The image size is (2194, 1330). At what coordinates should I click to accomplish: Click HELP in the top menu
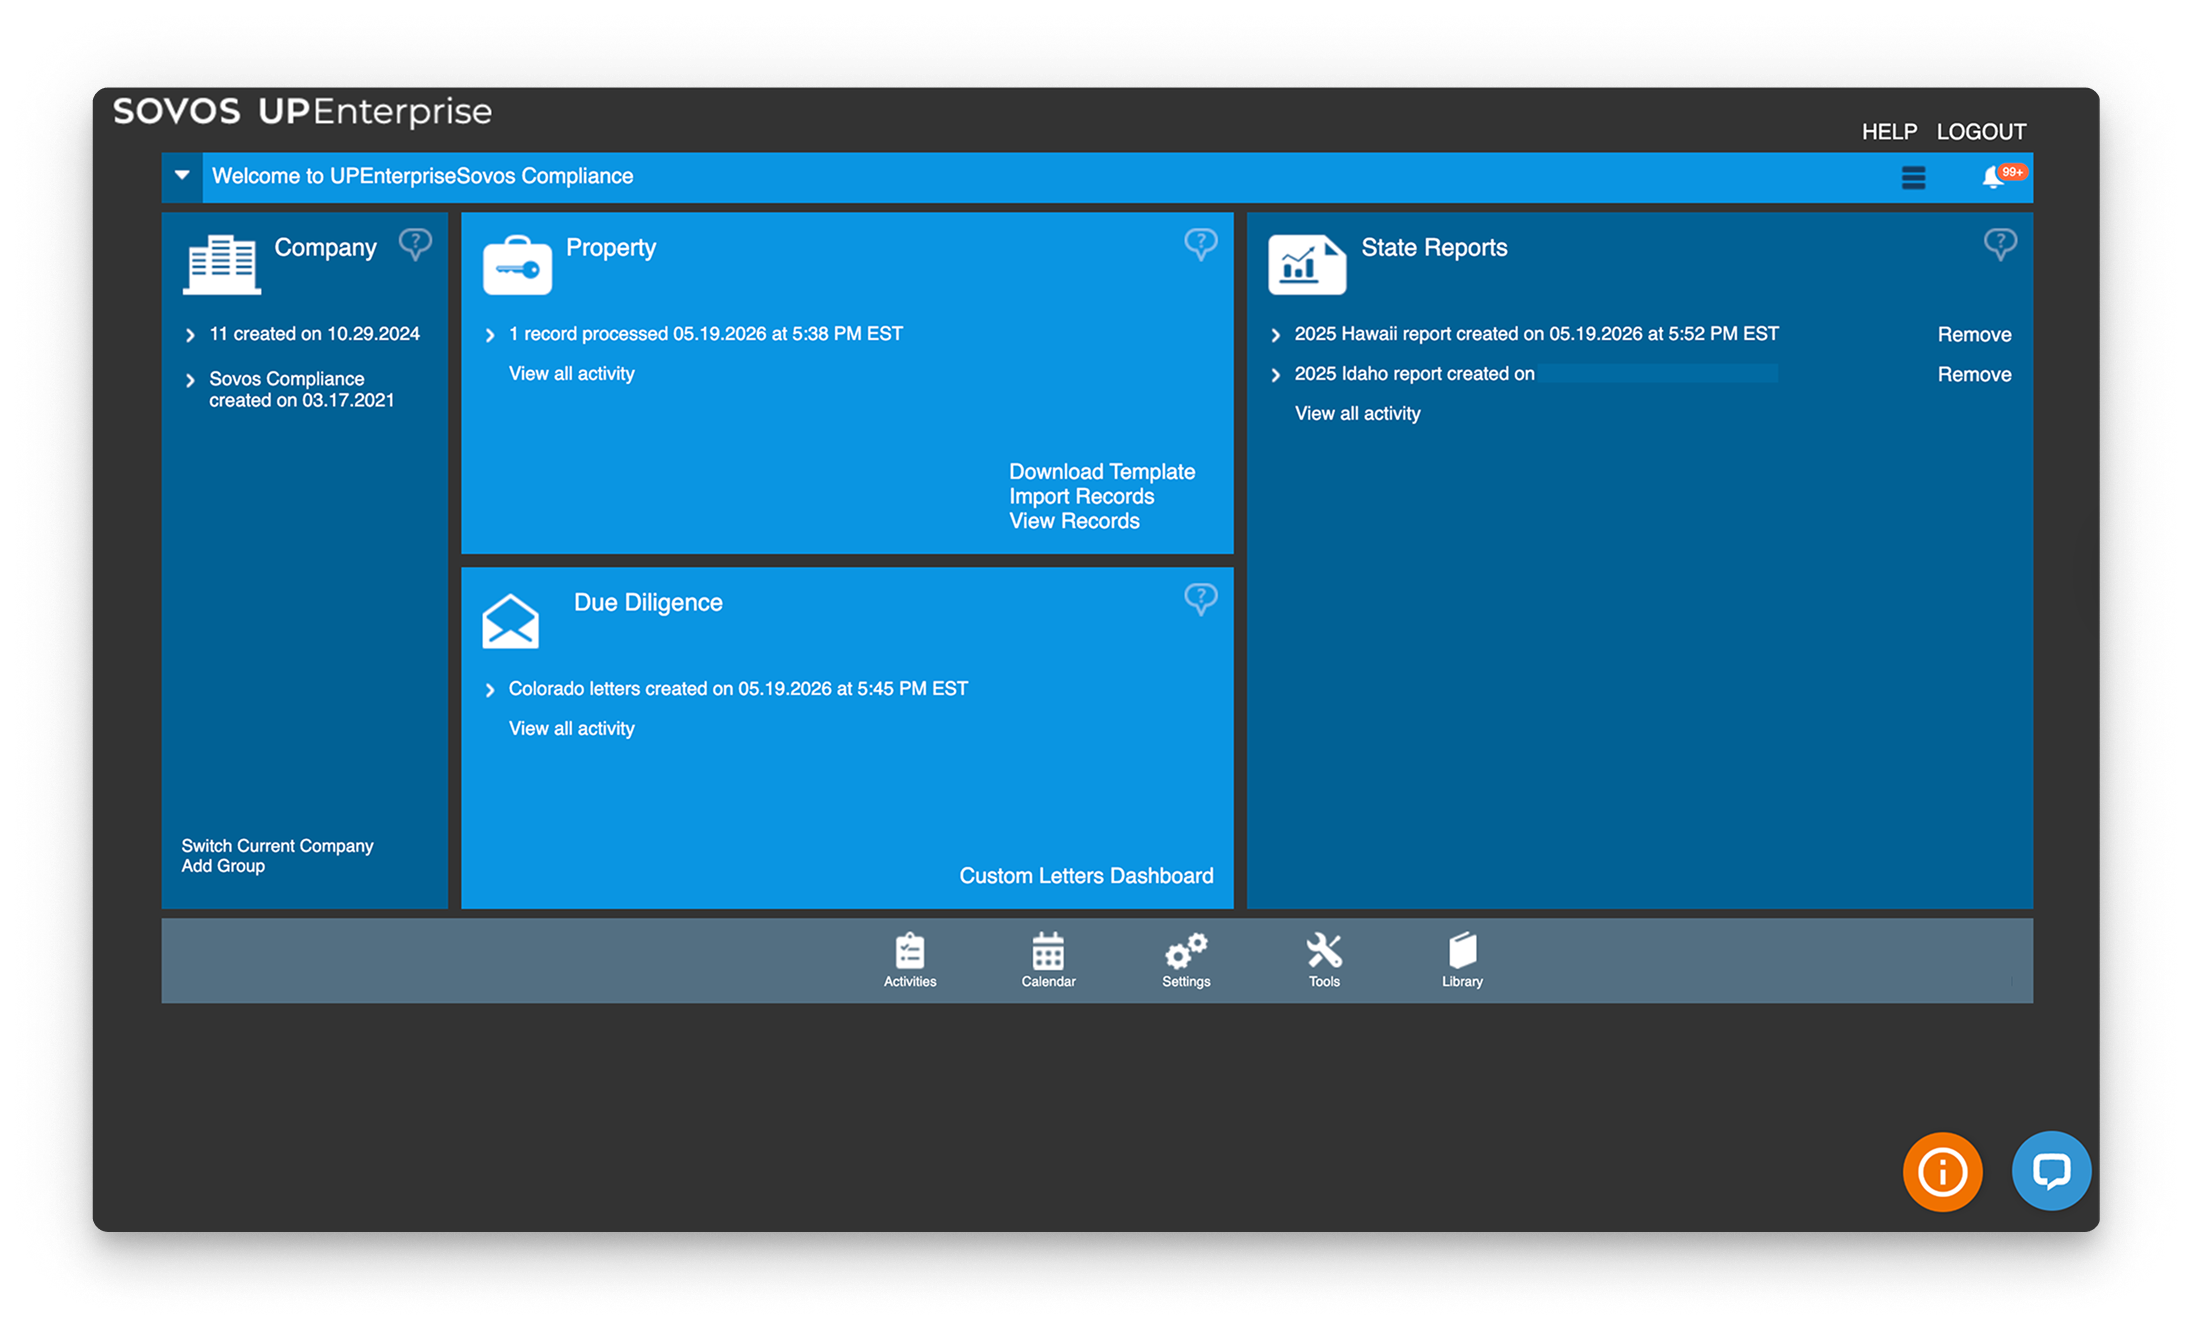pos(1888,132)
